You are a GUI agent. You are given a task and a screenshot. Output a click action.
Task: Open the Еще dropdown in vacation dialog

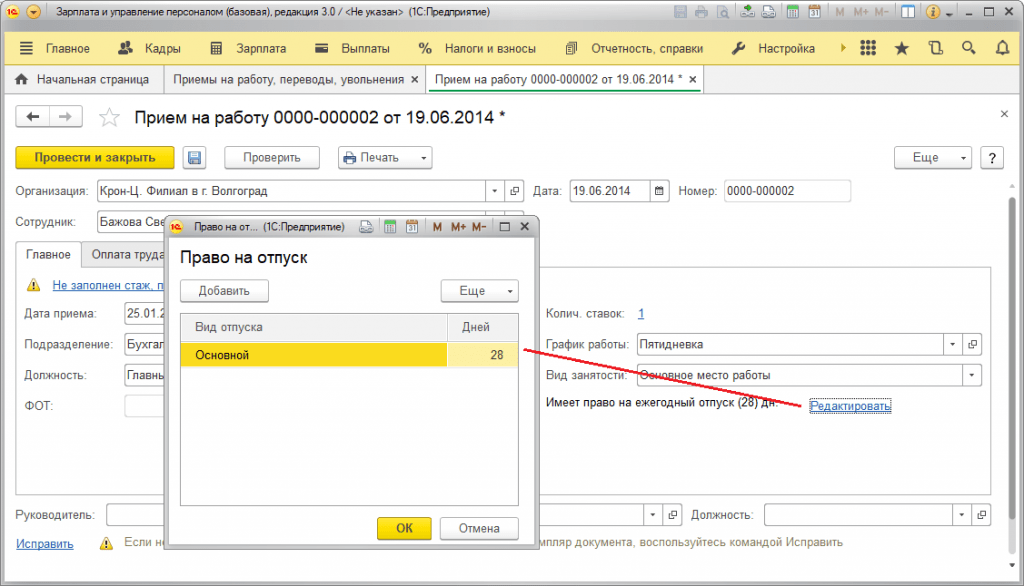tap(479, 291)
